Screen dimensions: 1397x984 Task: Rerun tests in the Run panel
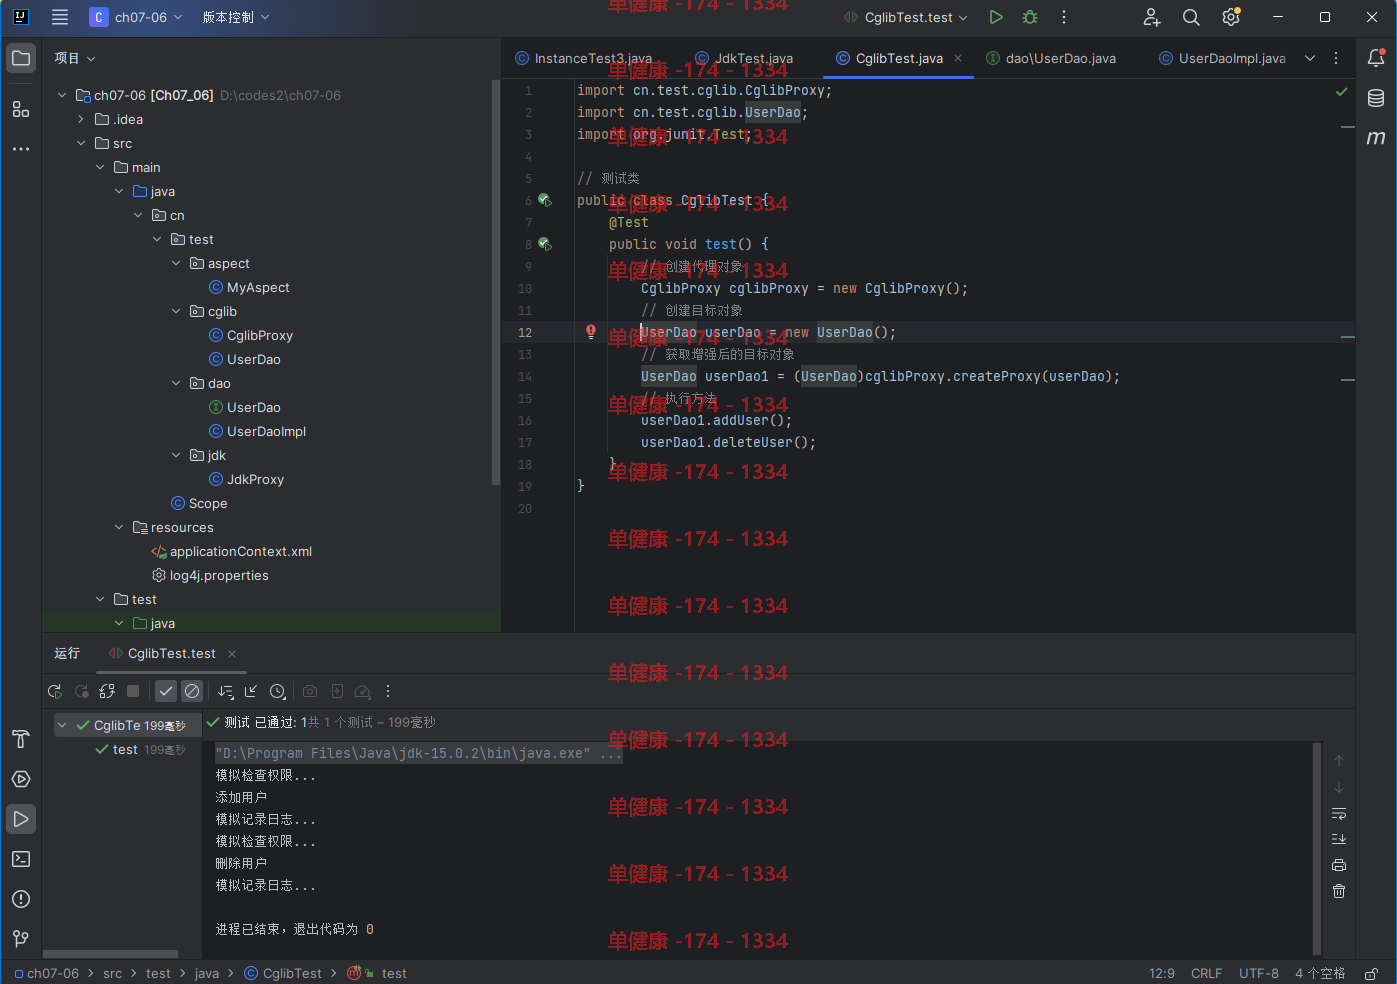(55, 691)
